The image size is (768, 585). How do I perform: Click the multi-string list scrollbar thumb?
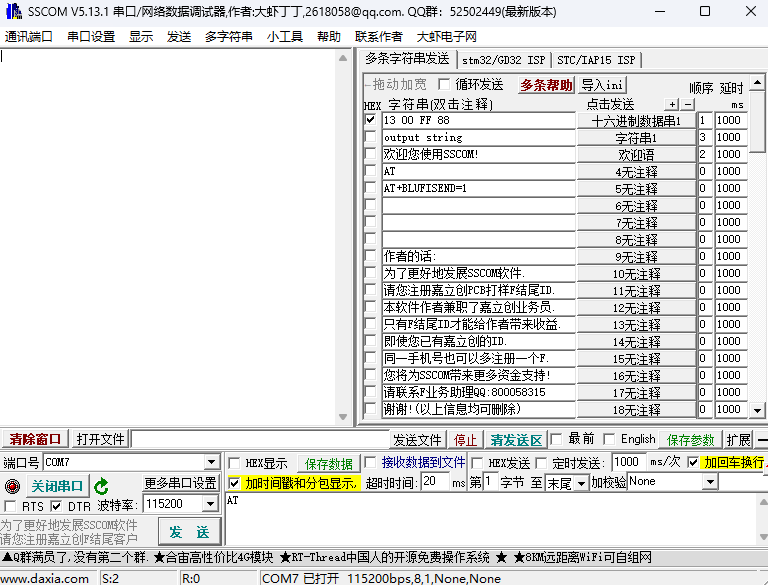[757, 122]
